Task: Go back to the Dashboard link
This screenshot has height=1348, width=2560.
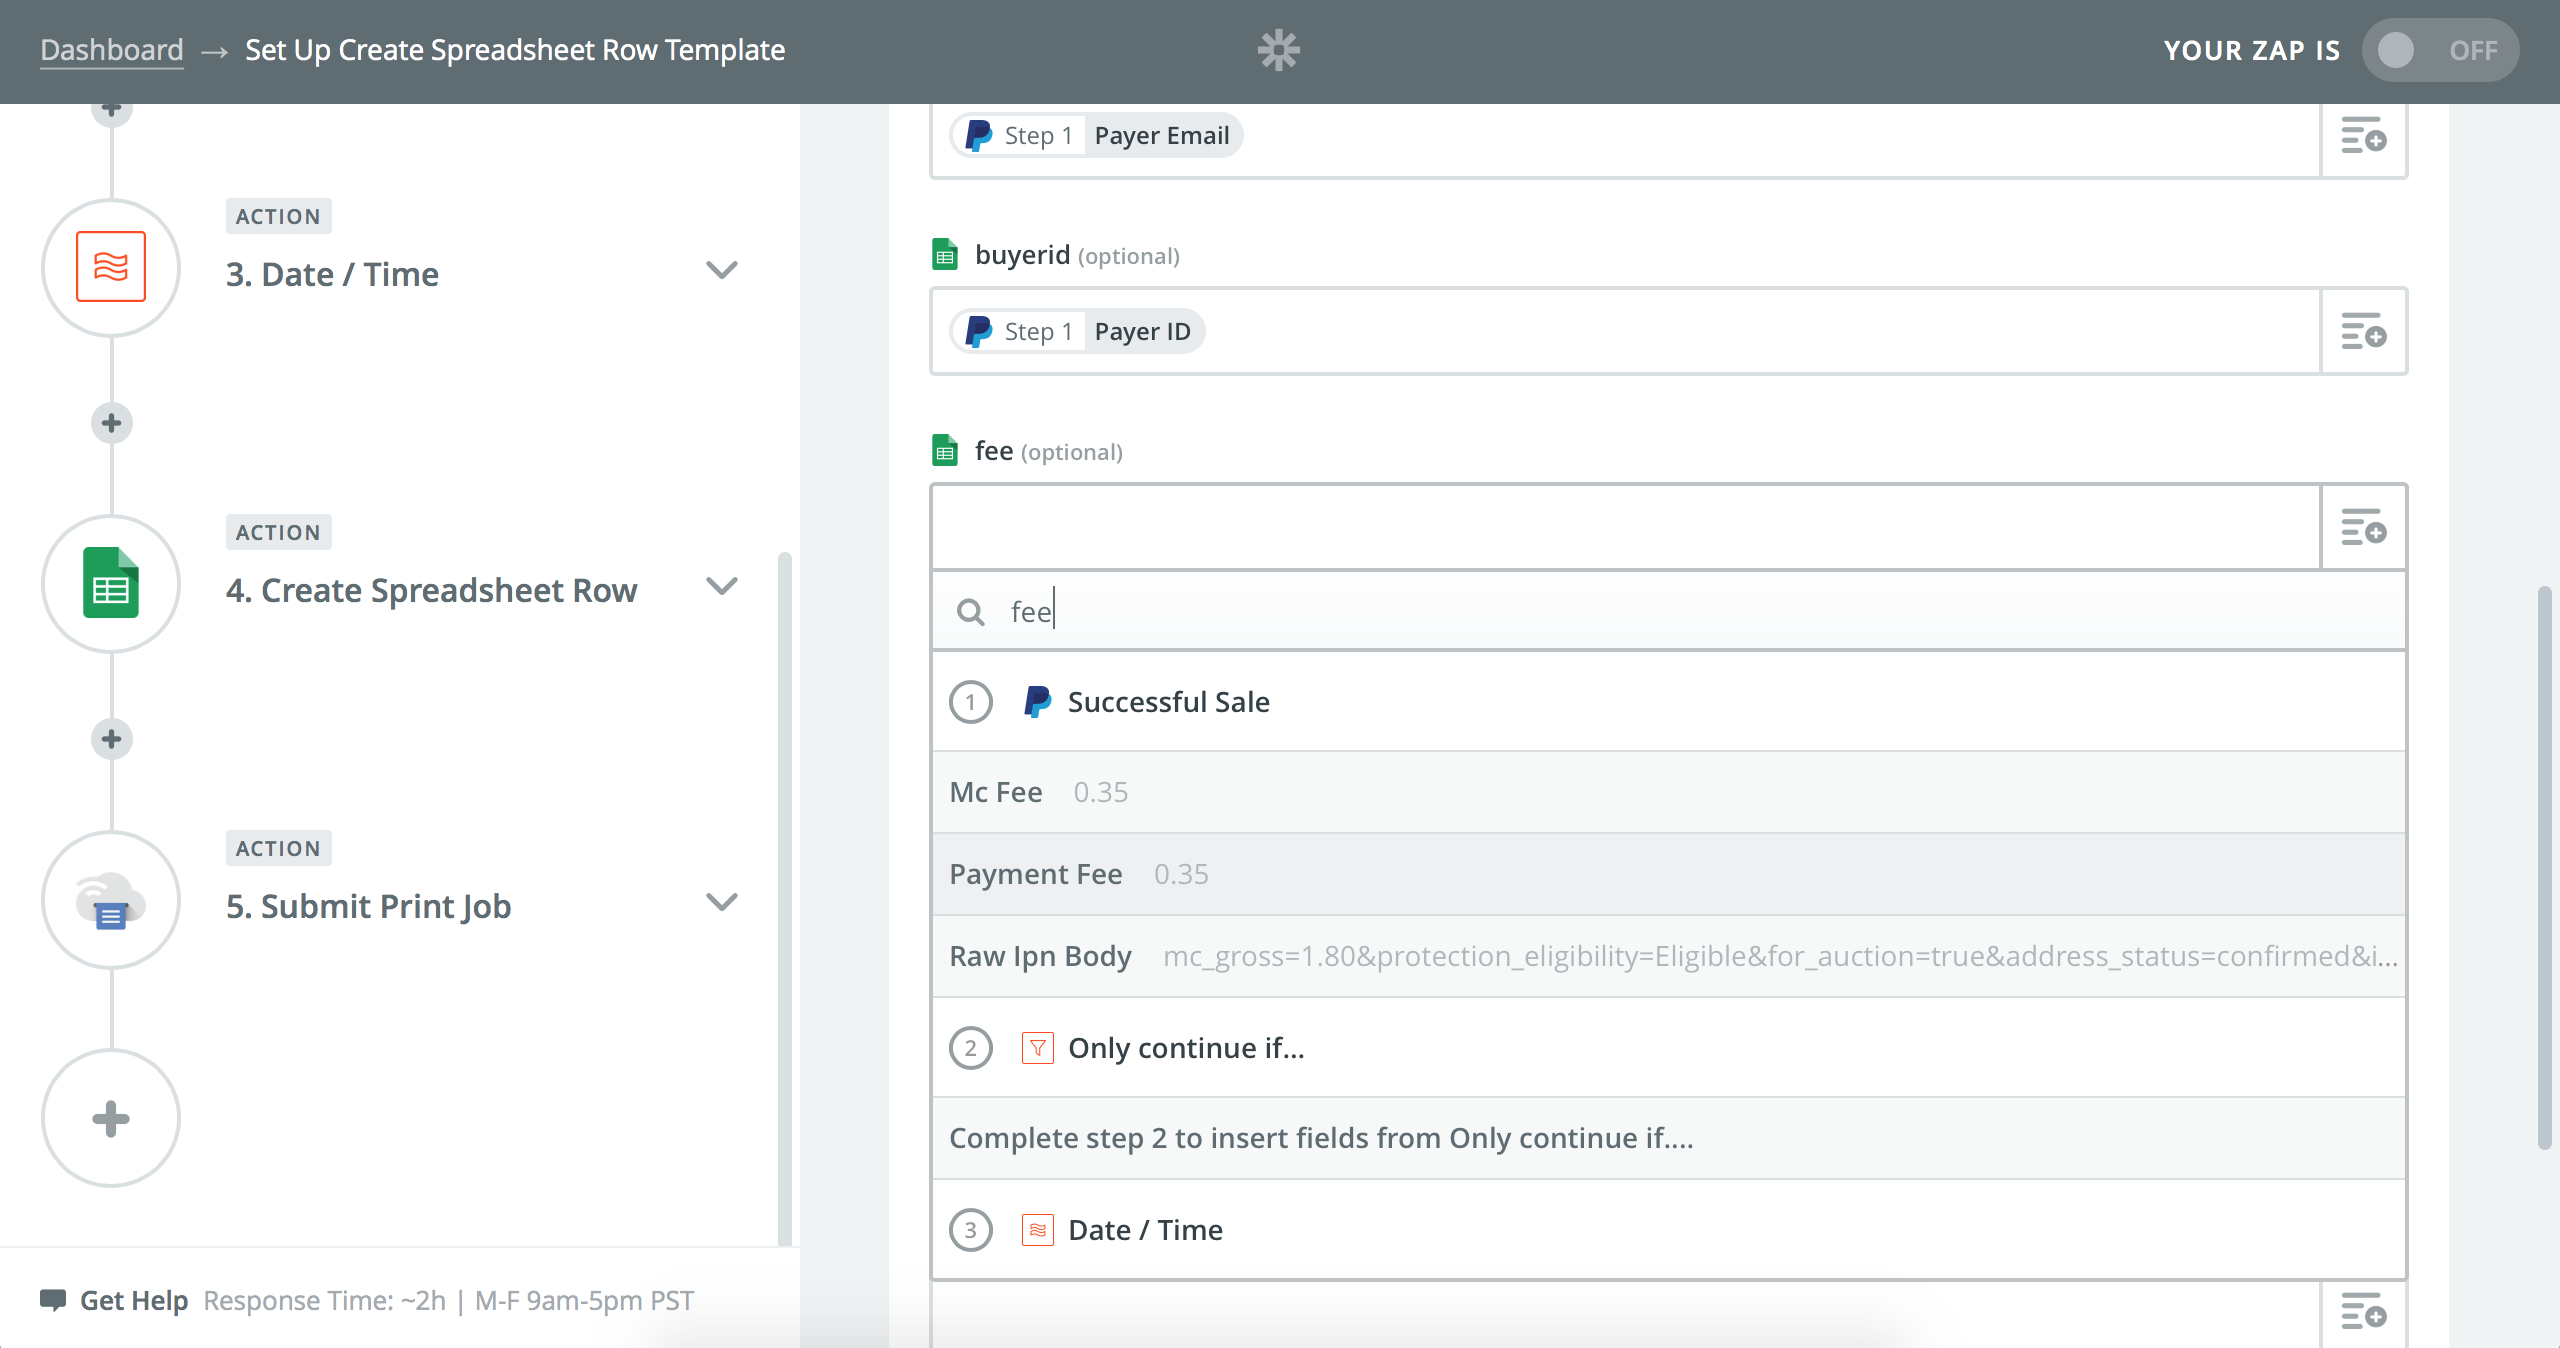Action: (x=112, y=50)
